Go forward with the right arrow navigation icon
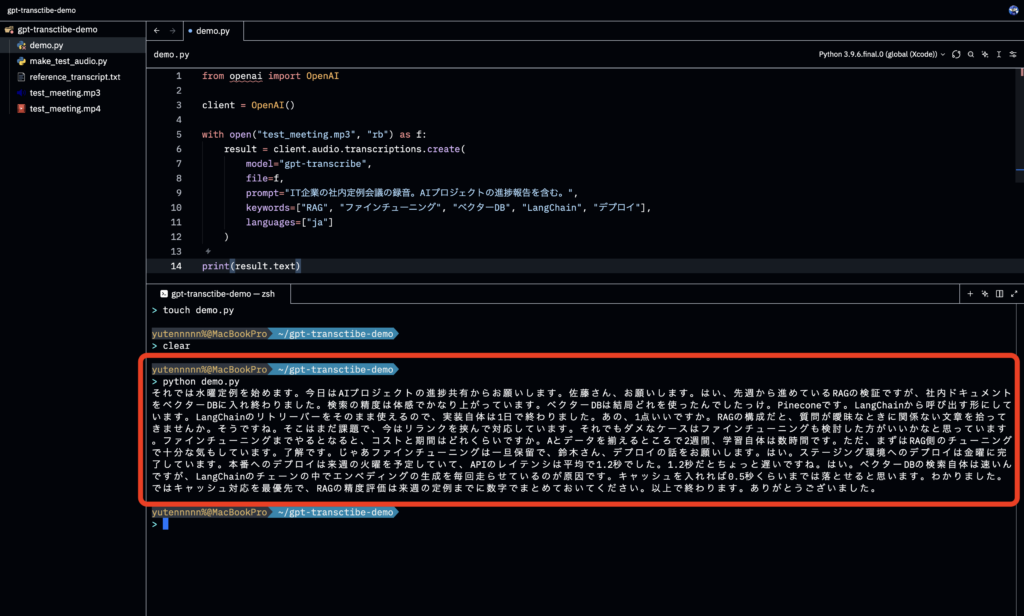 tap(172, 31)
